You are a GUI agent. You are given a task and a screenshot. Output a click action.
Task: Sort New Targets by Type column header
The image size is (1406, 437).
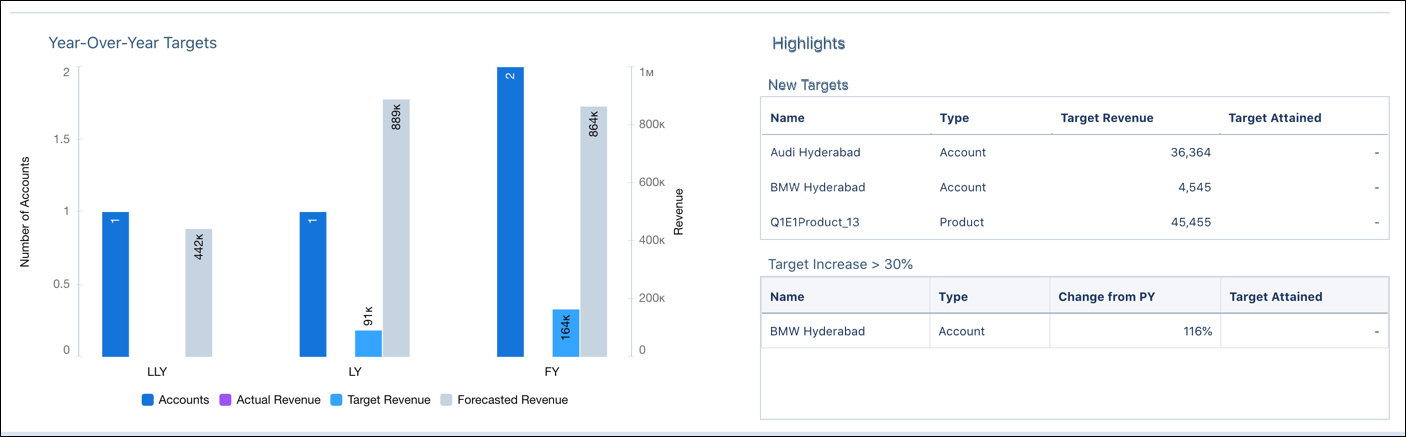pyautogui.click(x=954, y=118)
